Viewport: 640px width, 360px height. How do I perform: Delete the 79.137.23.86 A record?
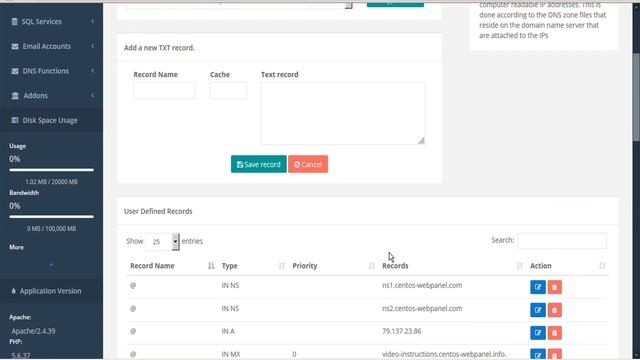coord(554,333)
